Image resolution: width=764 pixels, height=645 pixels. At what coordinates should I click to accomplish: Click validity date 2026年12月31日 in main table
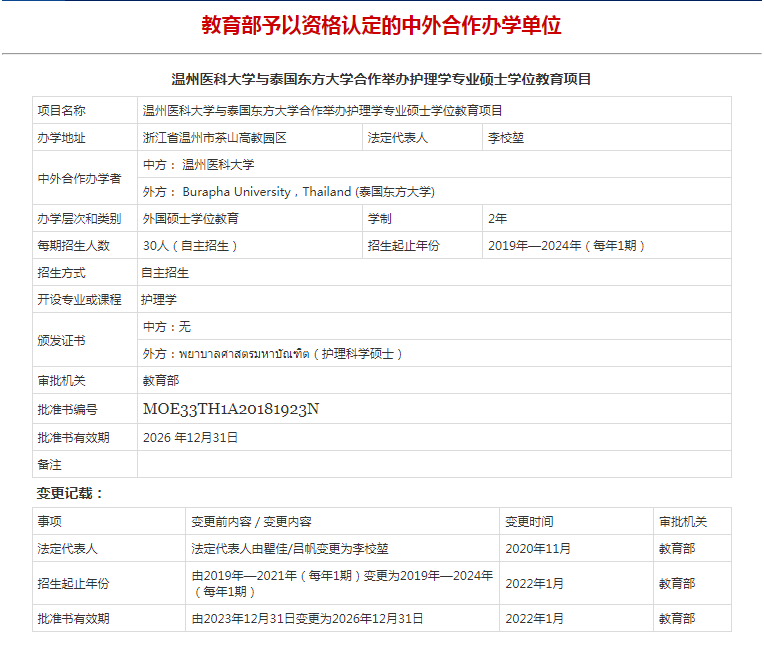coord(191,437)
